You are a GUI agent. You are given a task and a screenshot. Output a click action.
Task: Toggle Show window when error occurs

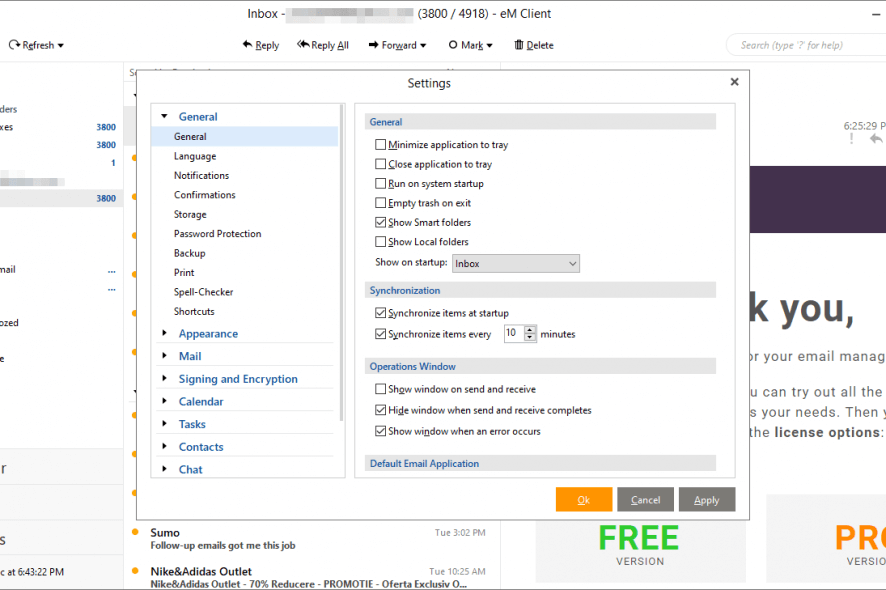click(380, 431)
